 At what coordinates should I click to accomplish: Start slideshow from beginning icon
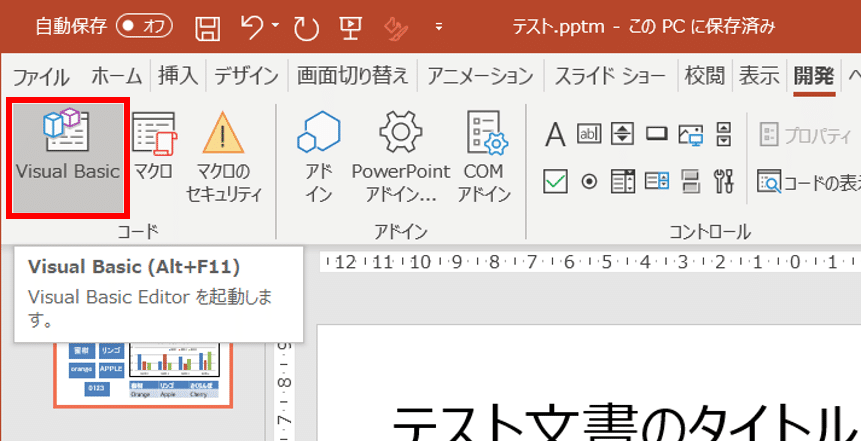(350, 27)
